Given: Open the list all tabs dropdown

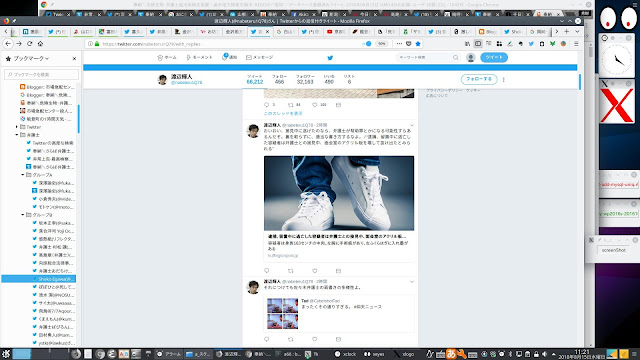Looking at the screenshot, I should tap(577, 31).
